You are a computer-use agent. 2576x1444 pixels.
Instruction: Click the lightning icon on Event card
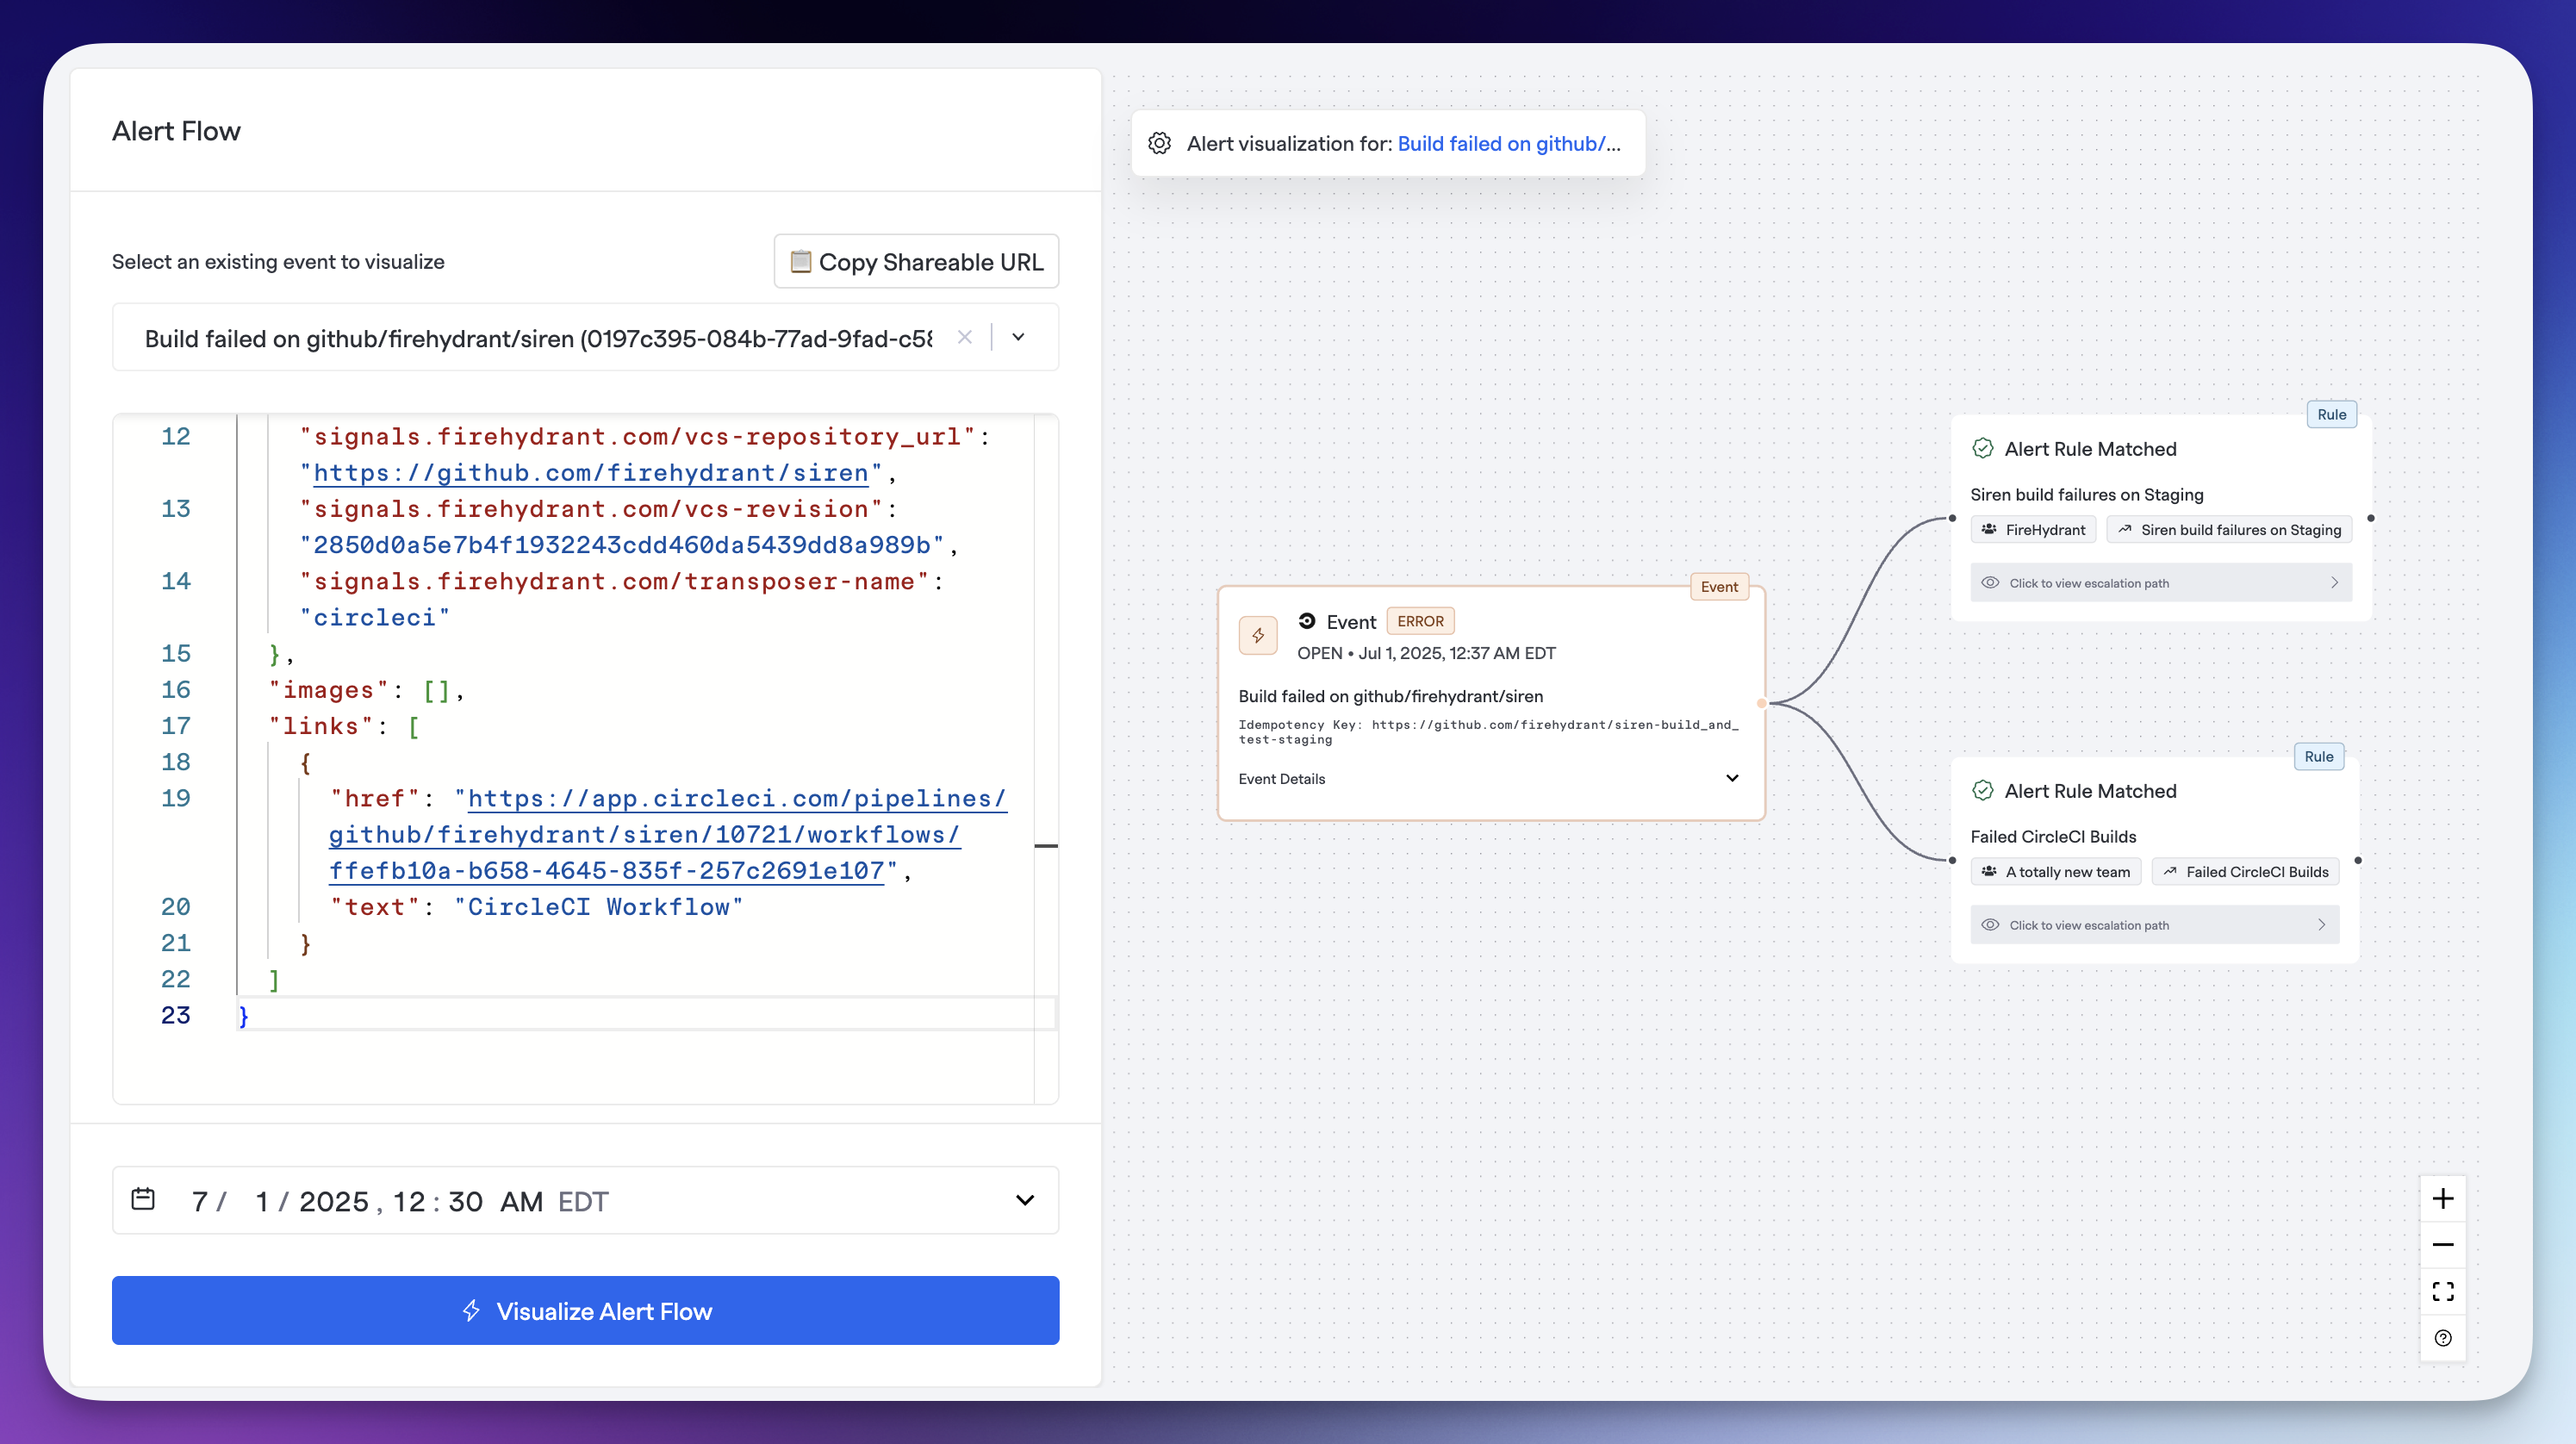[1258, 635]
